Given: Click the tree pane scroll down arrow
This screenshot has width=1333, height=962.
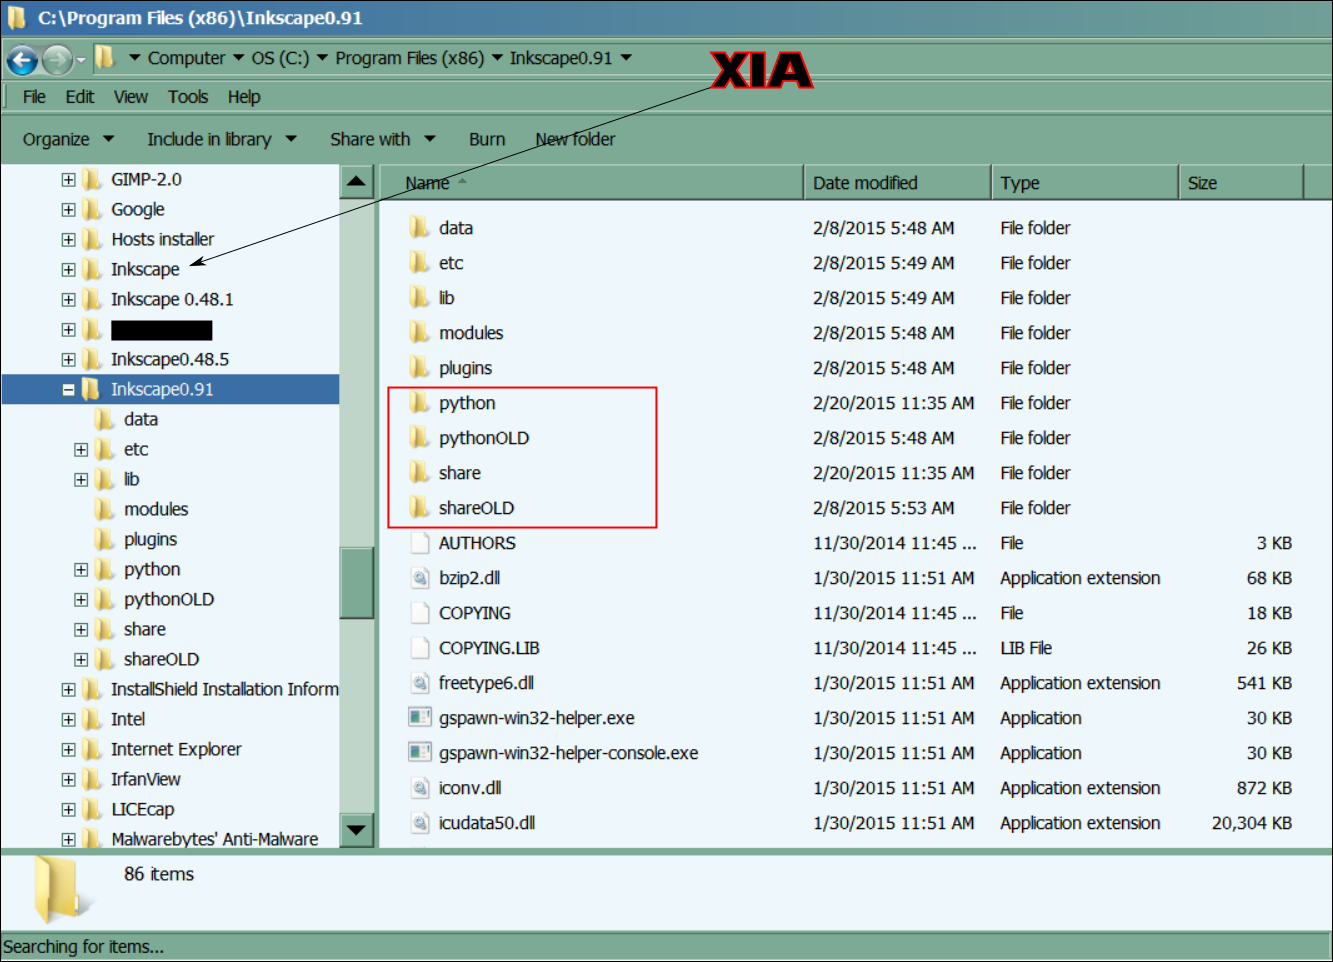Looking at the screenshot, I should pyautogui.click(x=356, y=829).
